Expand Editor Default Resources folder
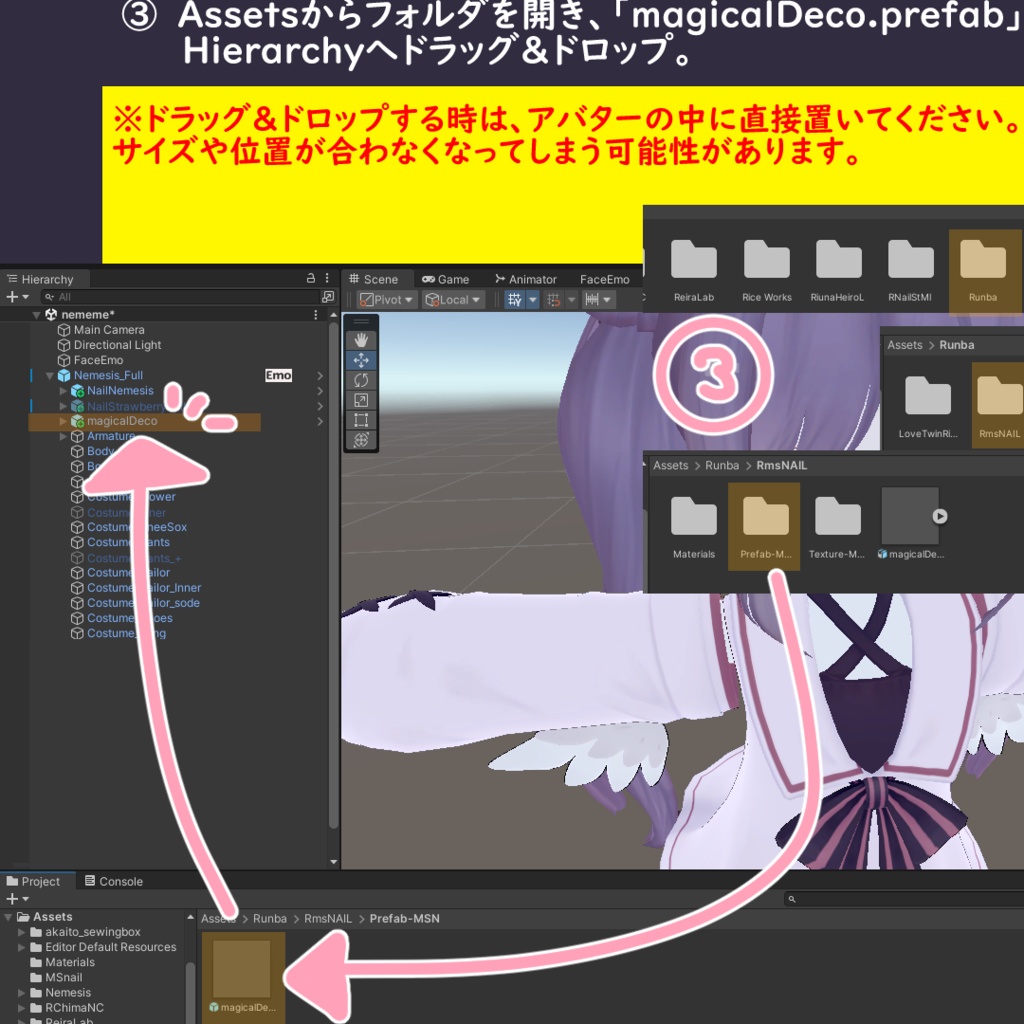The width and height of the screenshot is (1024, 1024). [22, 947]
